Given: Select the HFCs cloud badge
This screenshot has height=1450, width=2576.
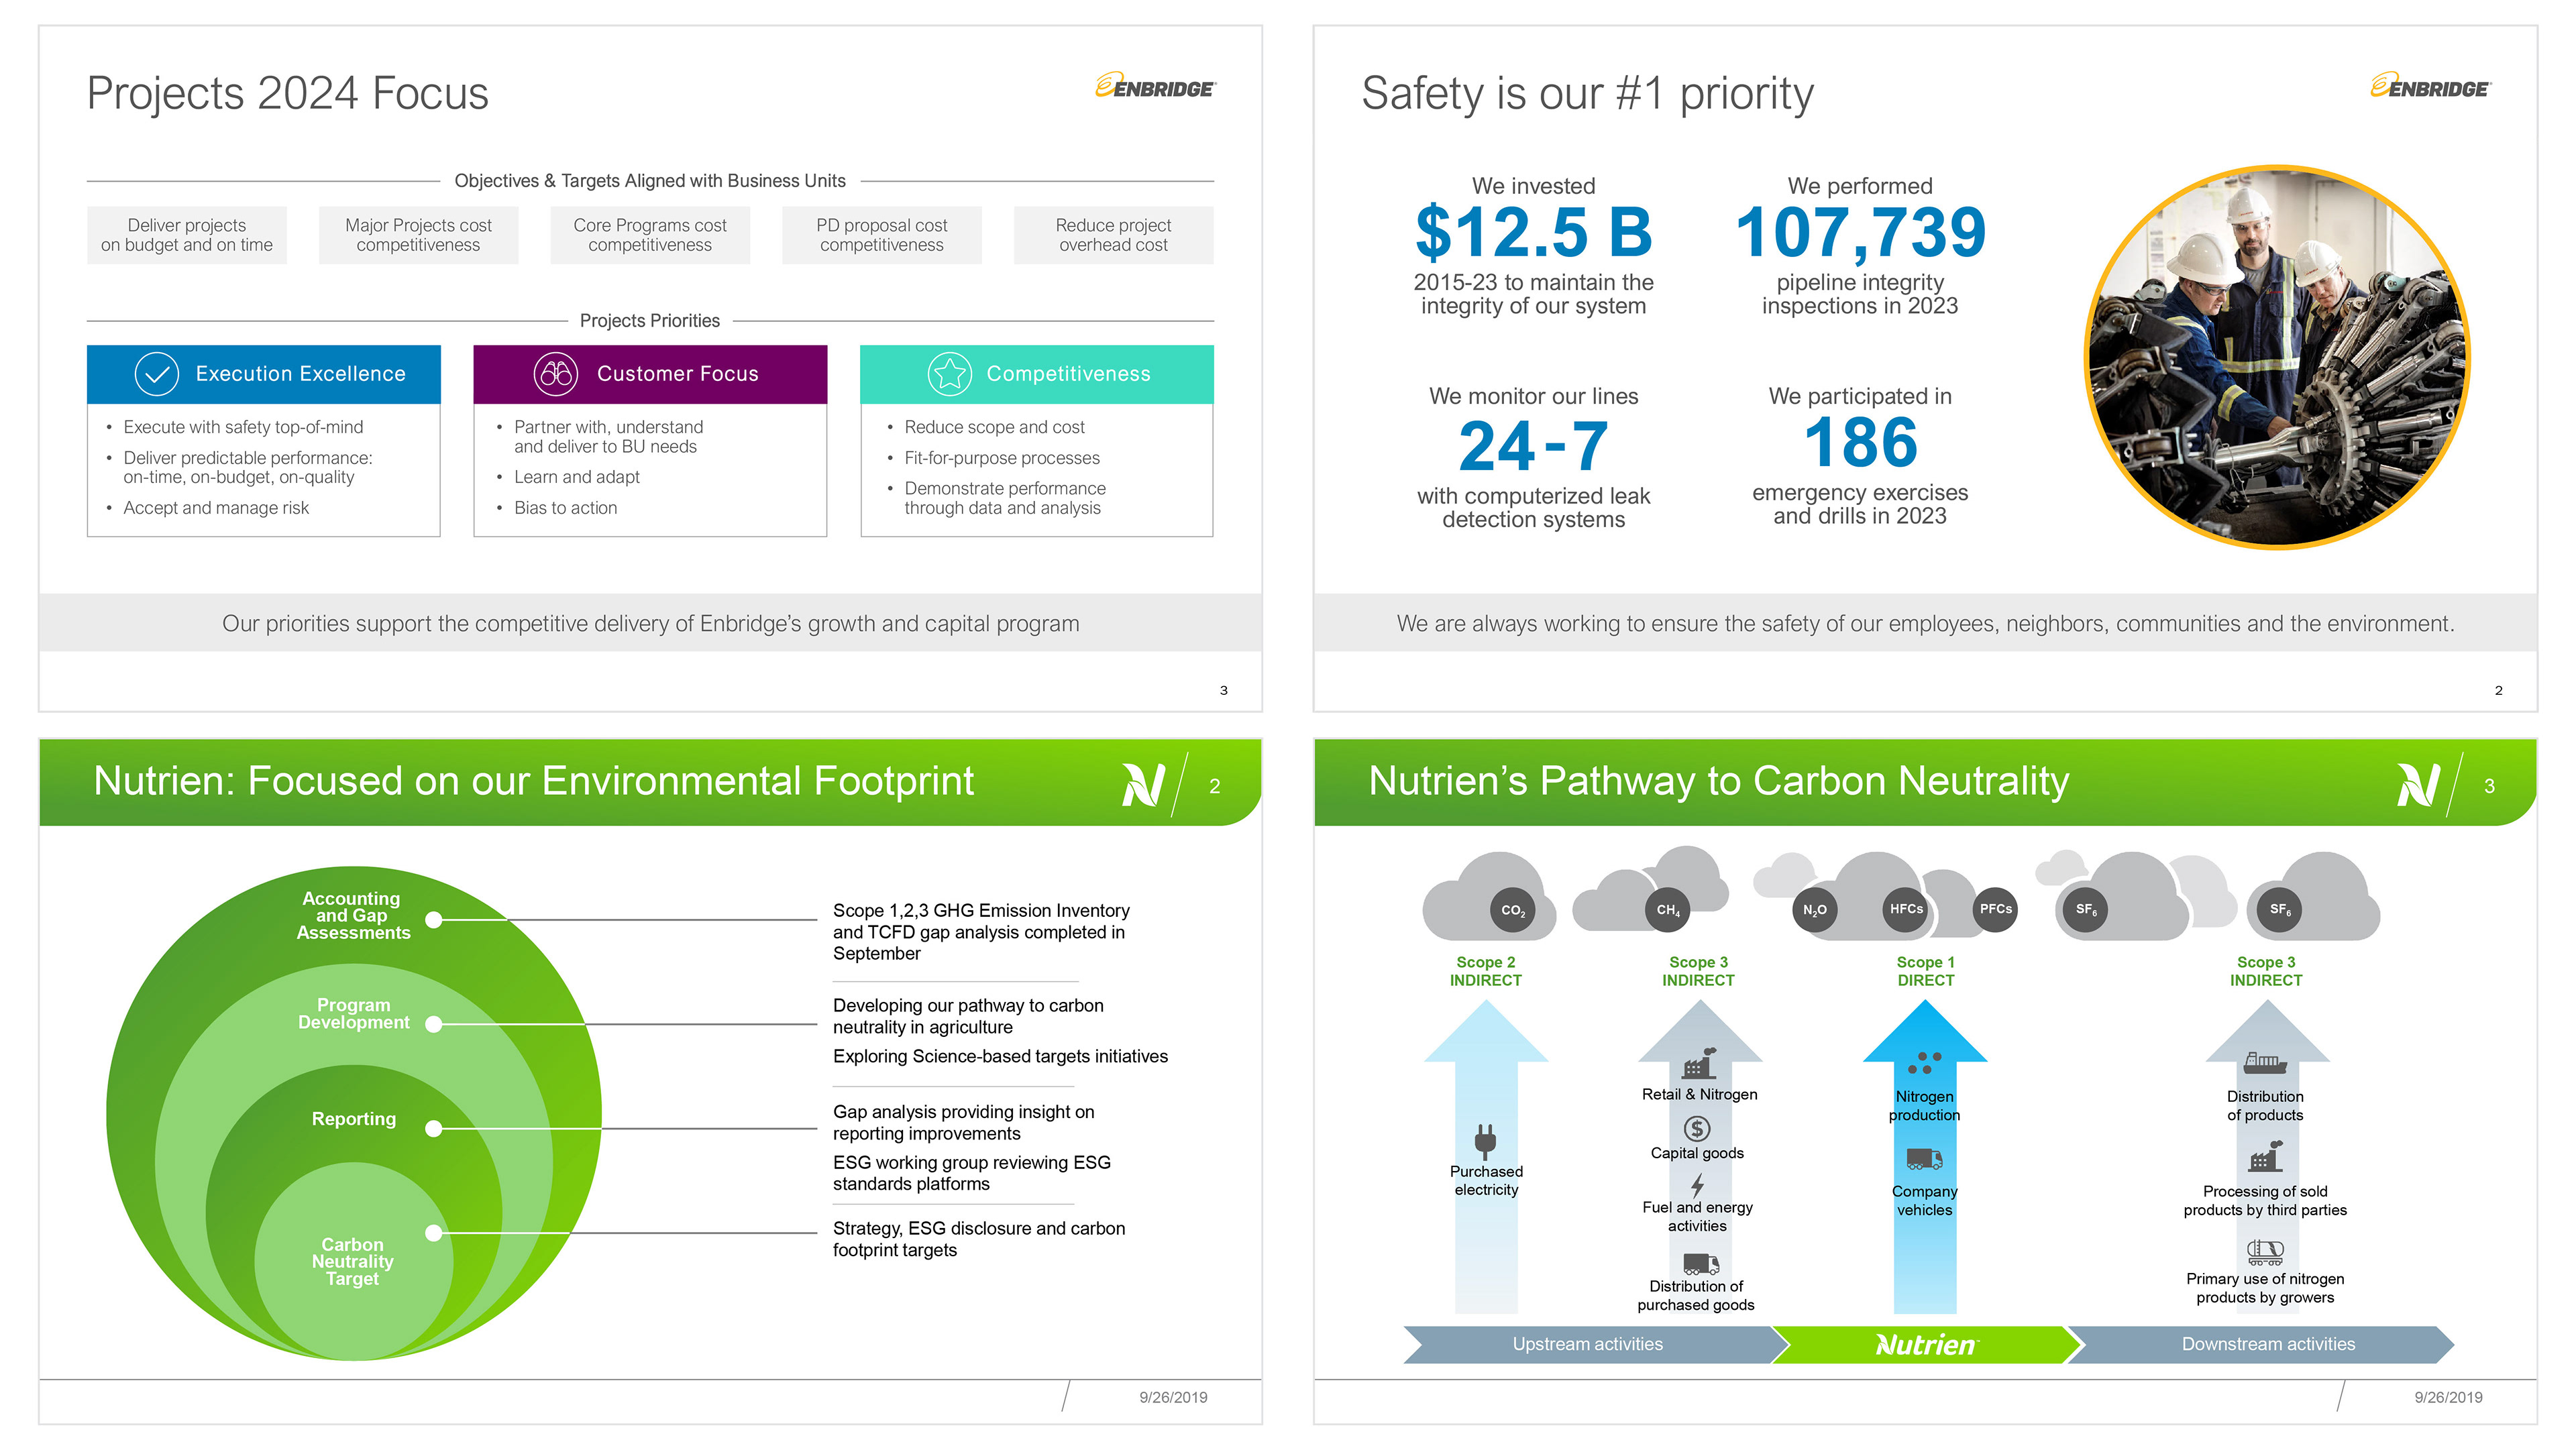Looking at the screenshot, I should [1906, 909].
